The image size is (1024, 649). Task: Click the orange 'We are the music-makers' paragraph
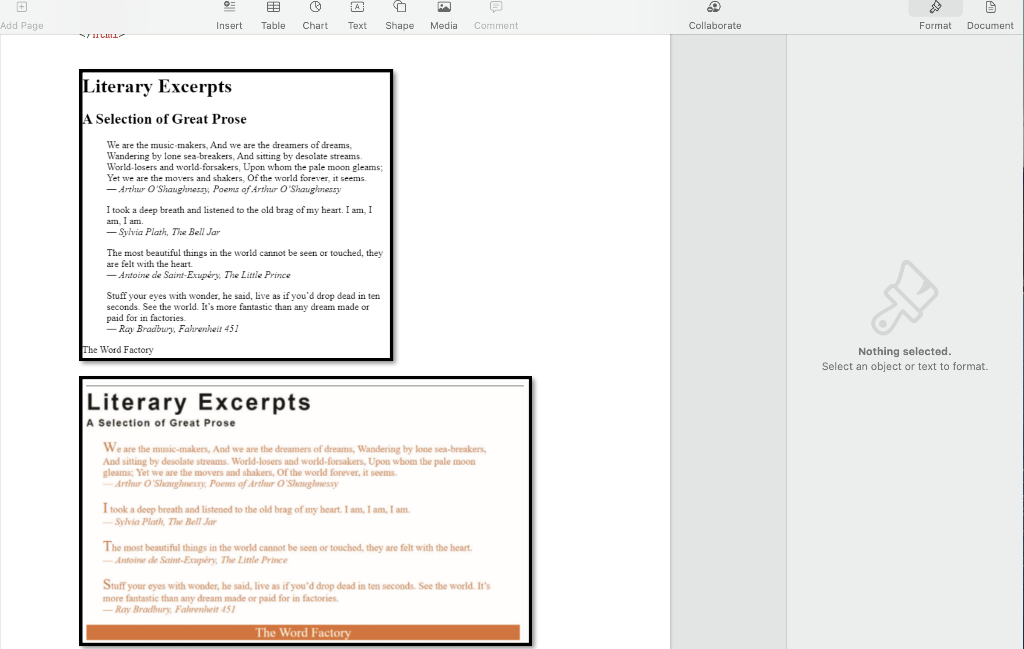coord(295,460)
